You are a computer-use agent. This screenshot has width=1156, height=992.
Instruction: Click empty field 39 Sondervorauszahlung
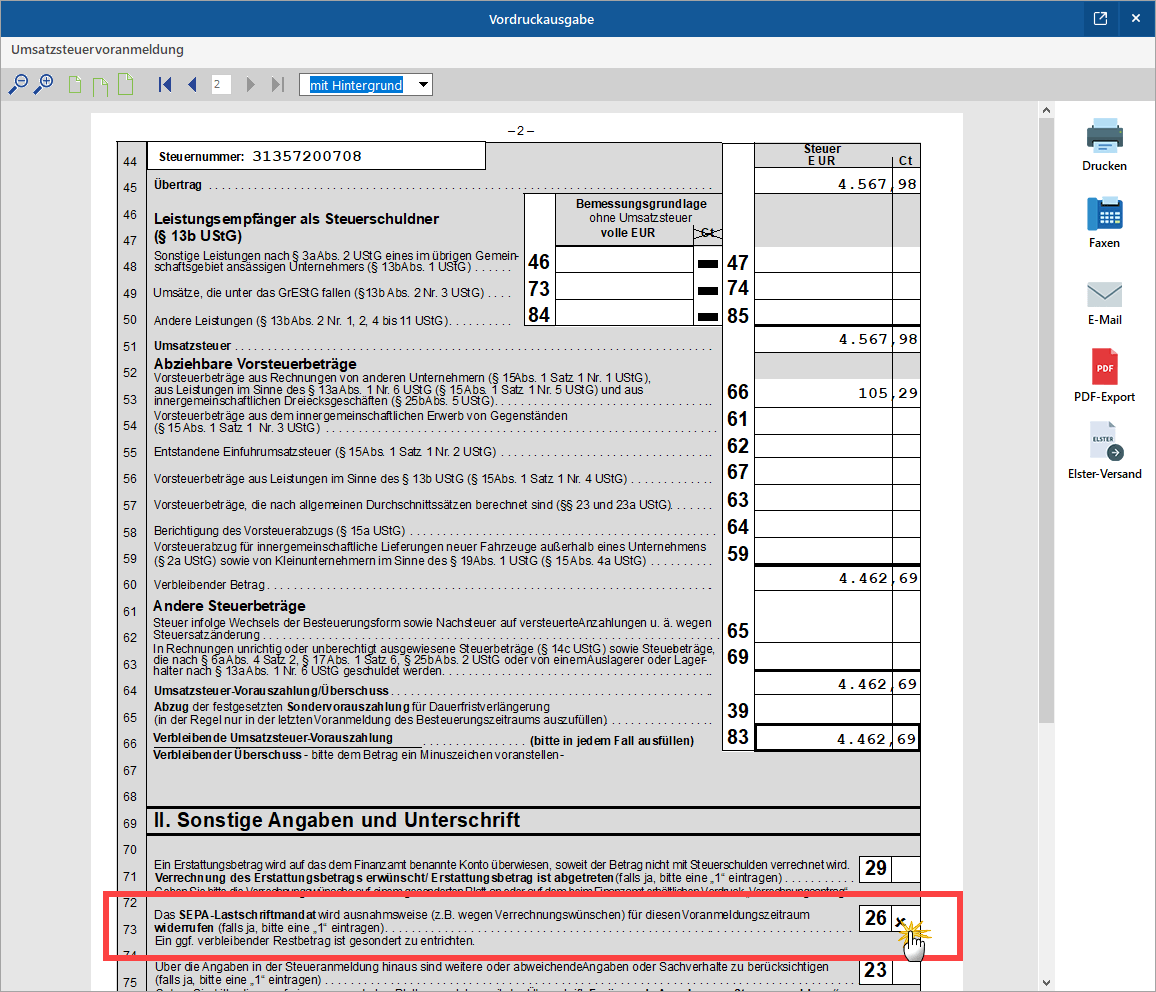pos(837,710)
